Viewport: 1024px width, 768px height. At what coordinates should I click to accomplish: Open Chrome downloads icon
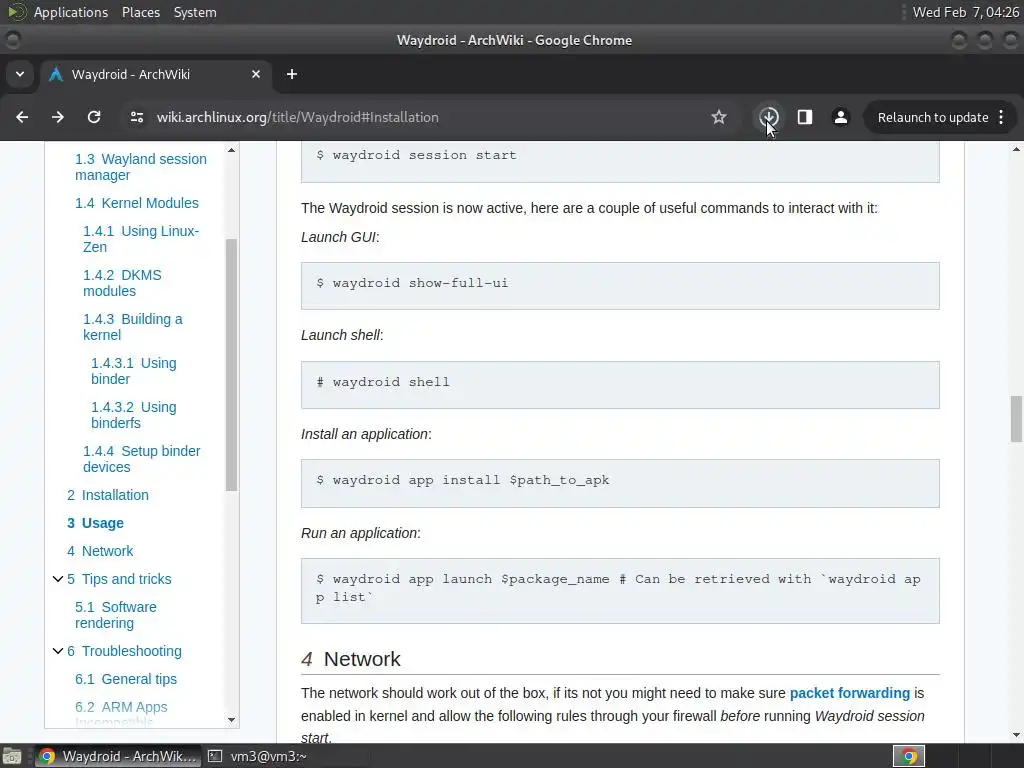point(769,118)
